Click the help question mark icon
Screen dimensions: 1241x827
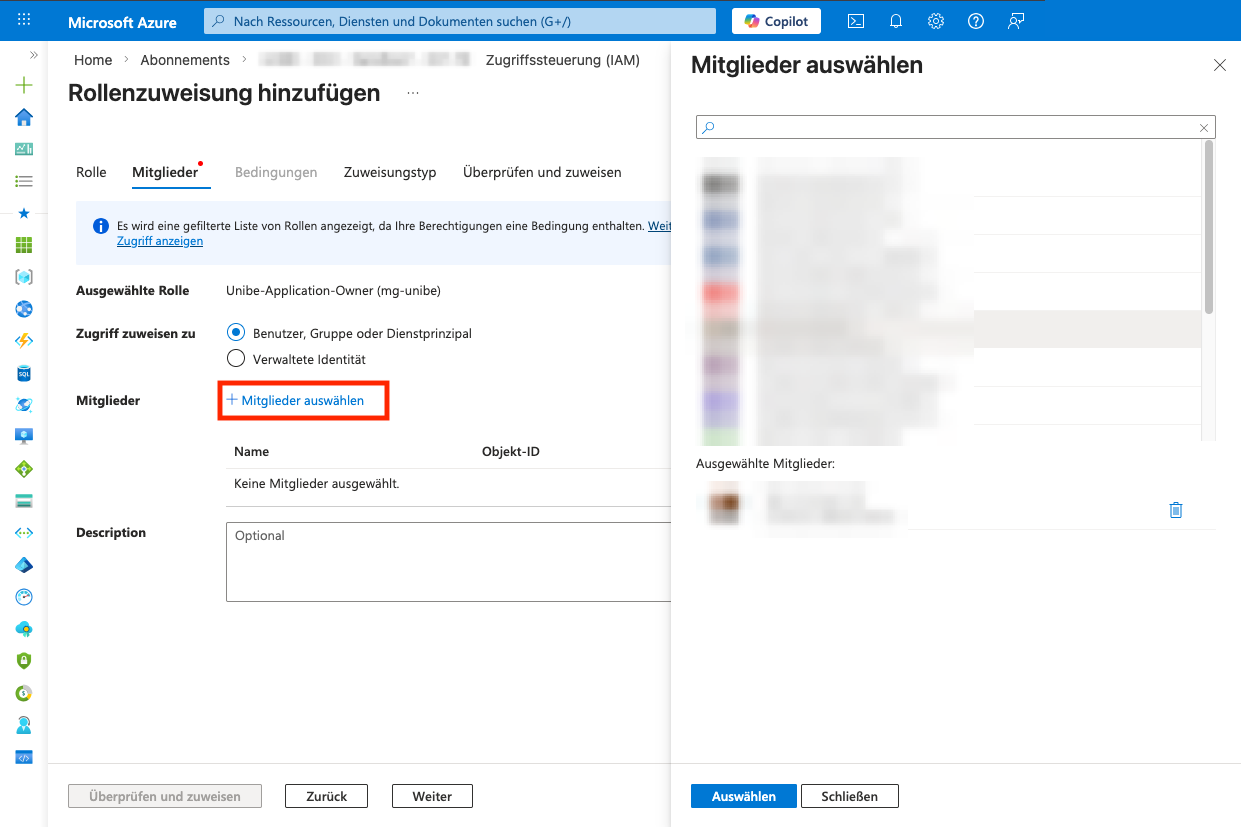click(x=976, y=21)
